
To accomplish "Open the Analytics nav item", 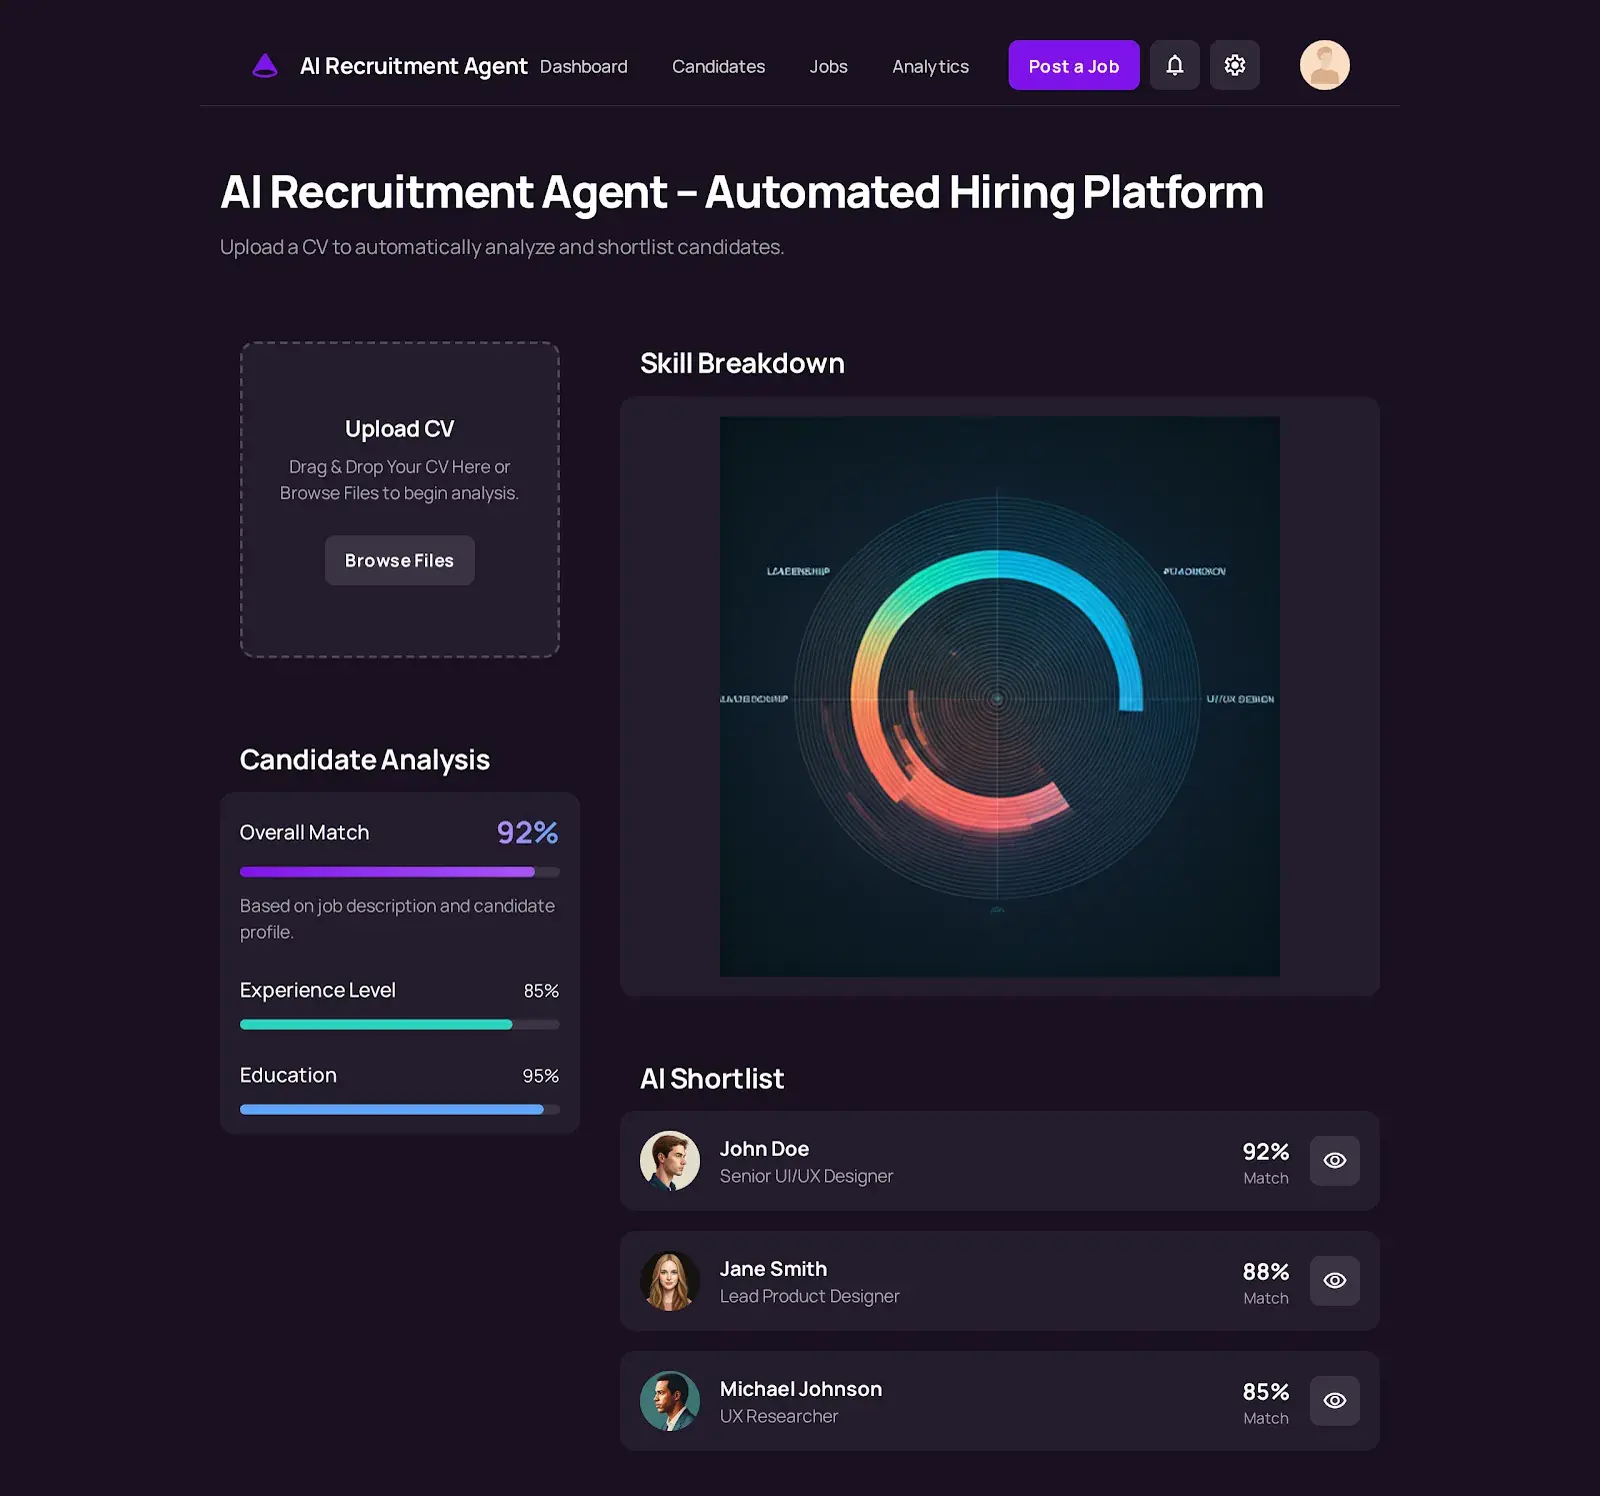I will coord(930,66).
